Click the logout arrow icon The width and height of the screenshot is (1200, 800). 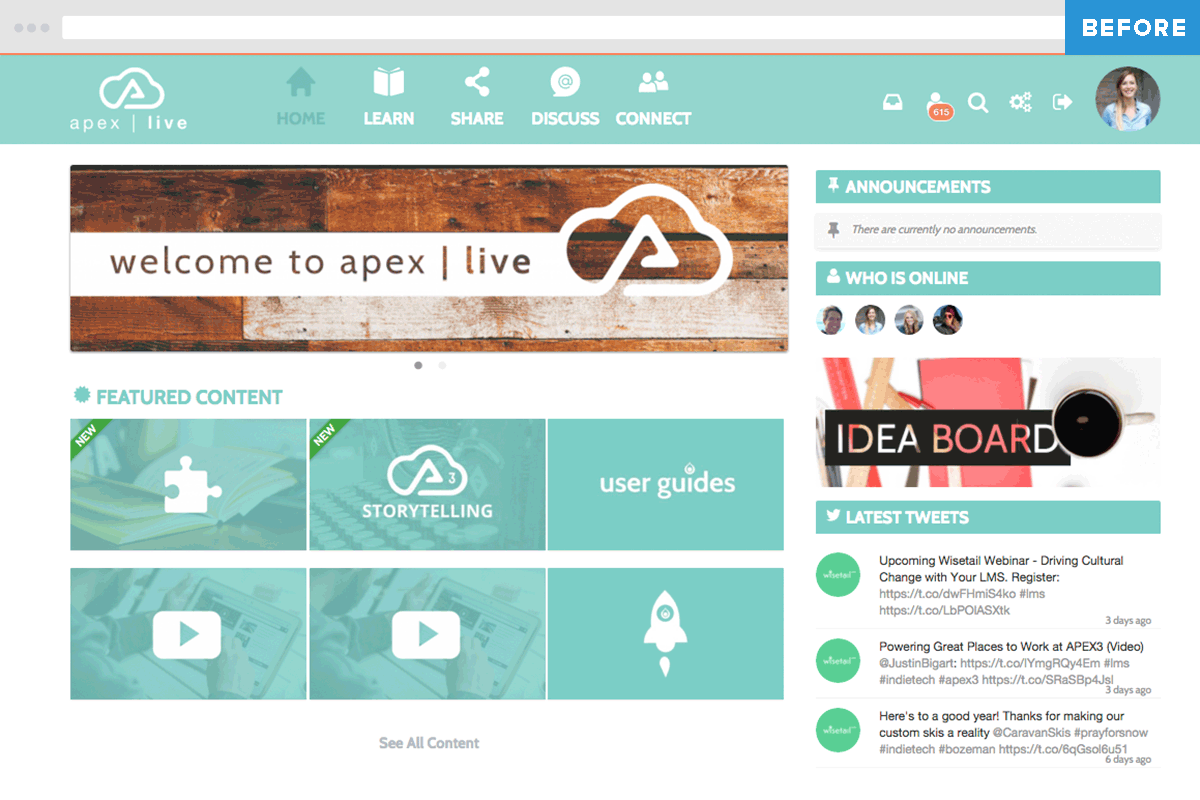pos(1062,102)
